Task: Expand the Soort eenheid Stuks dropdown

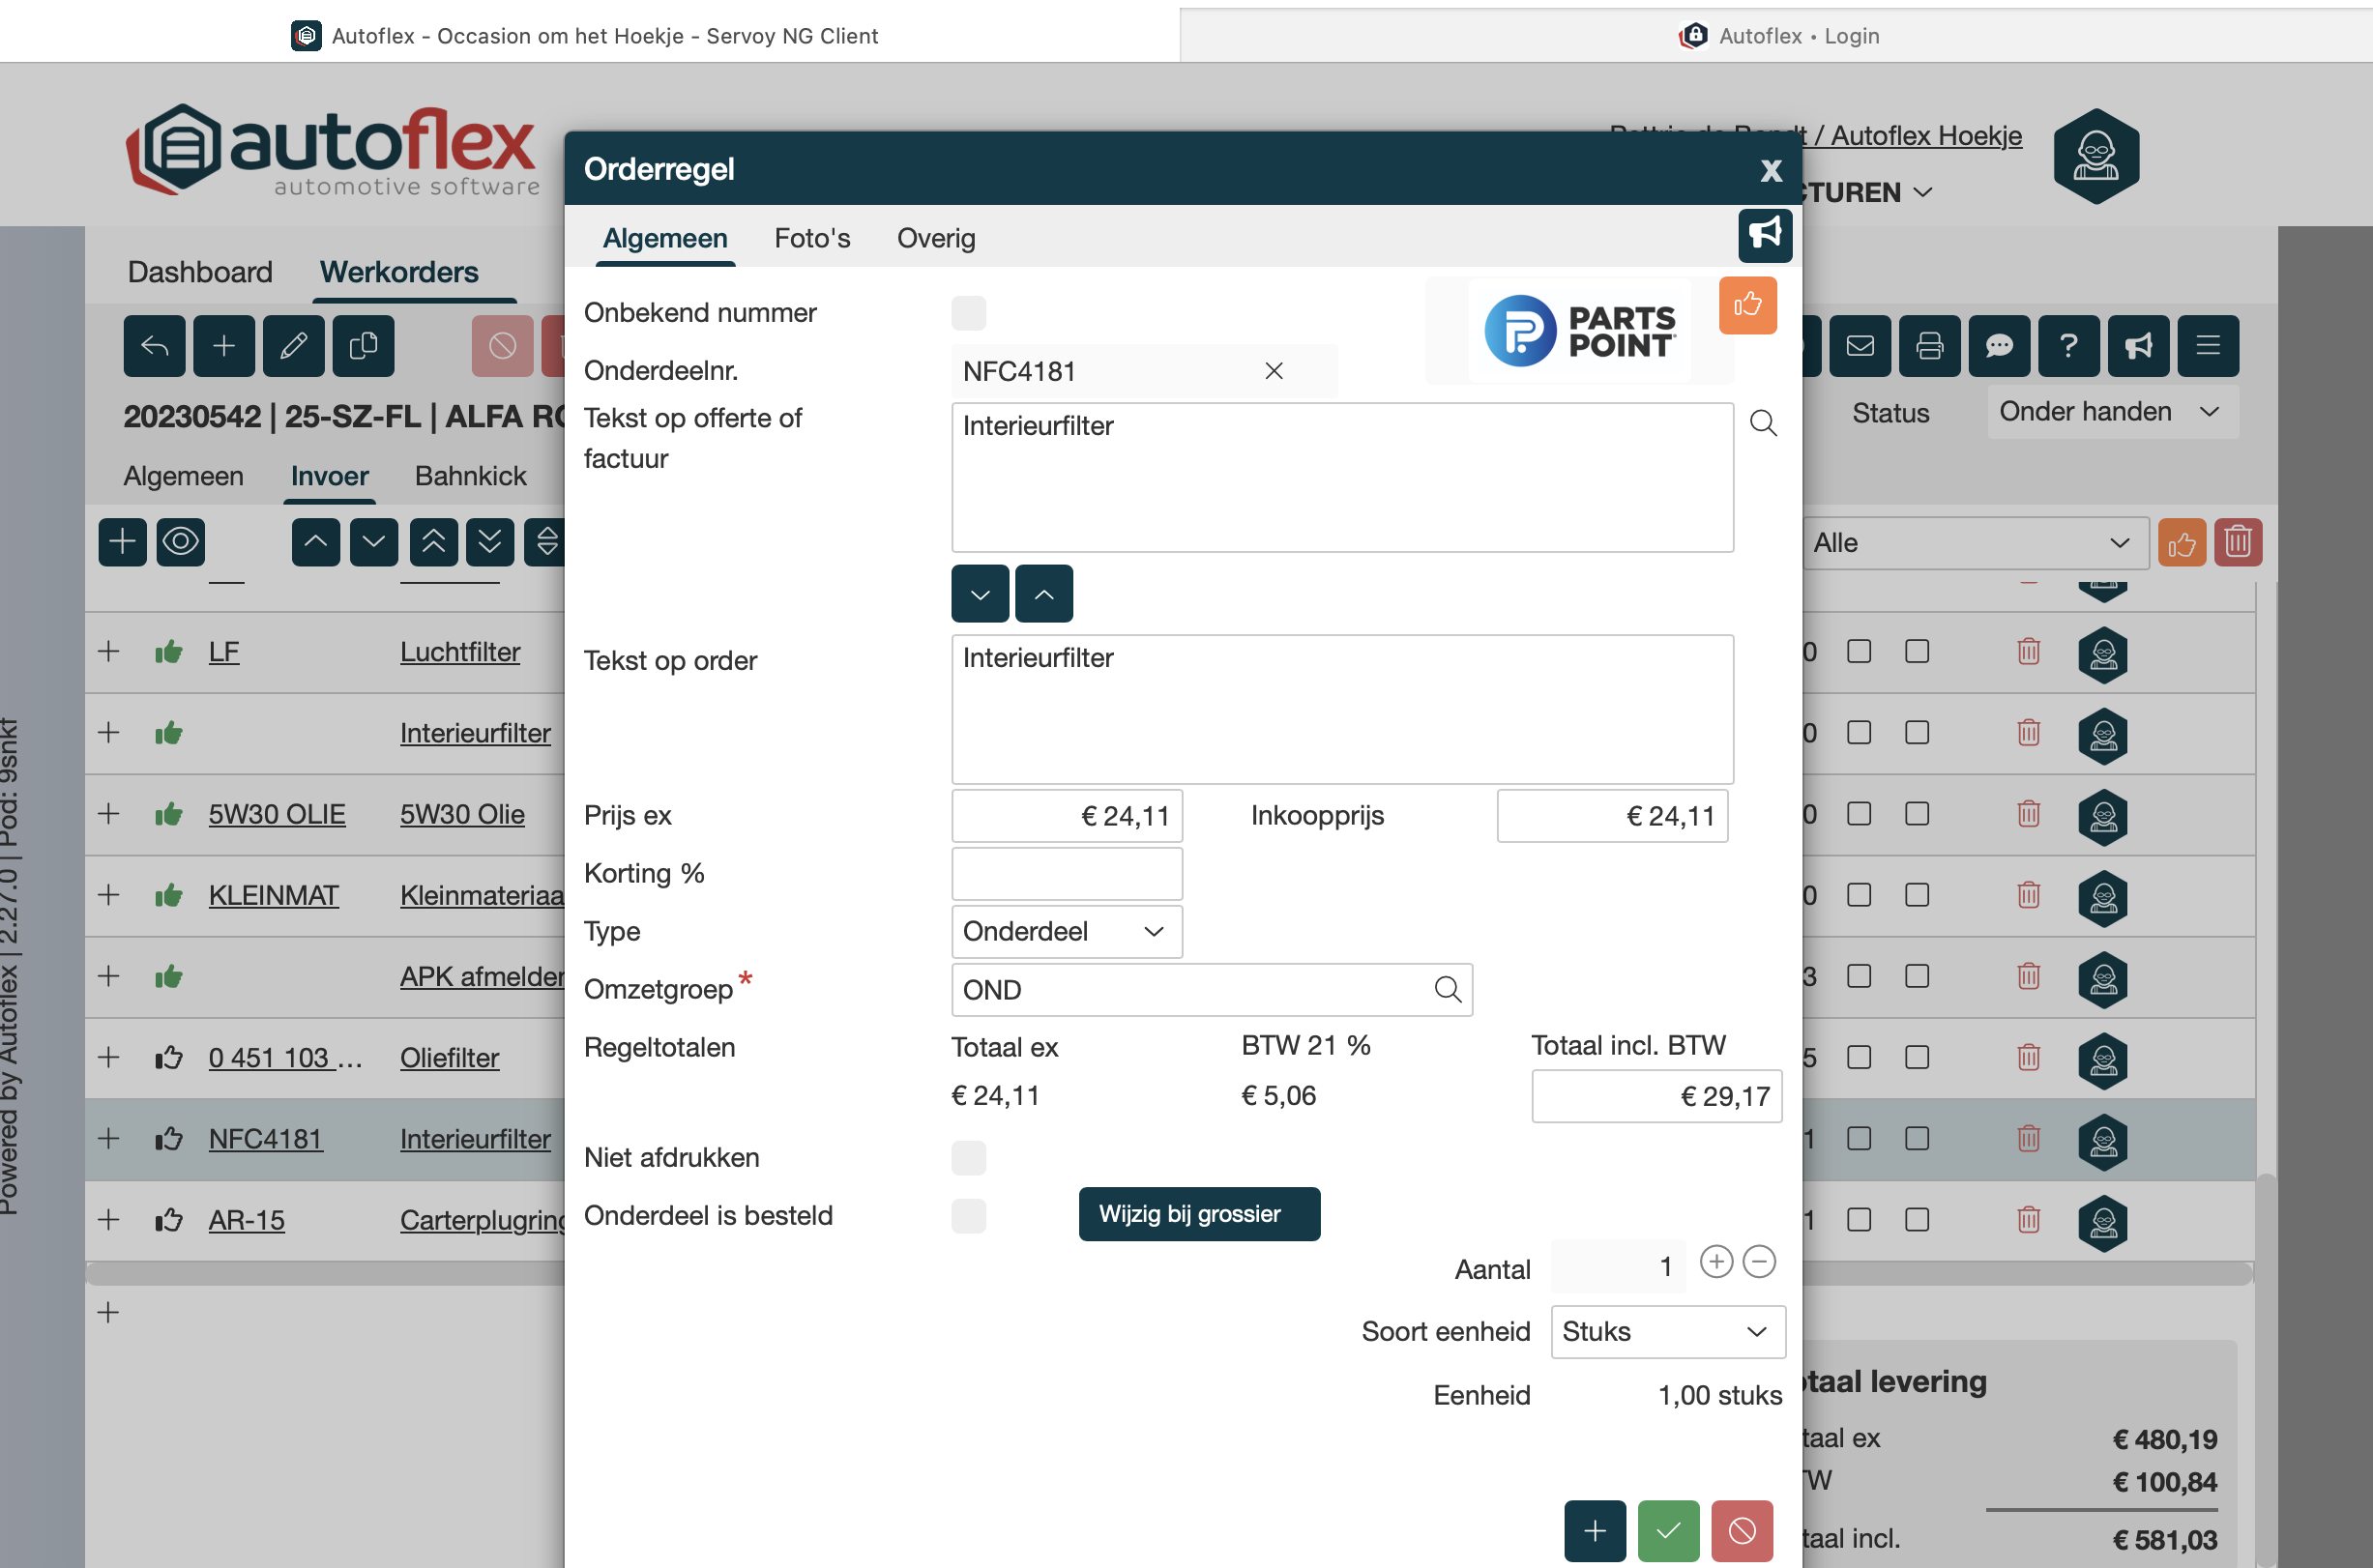Action: (x=1667, y=1332)
